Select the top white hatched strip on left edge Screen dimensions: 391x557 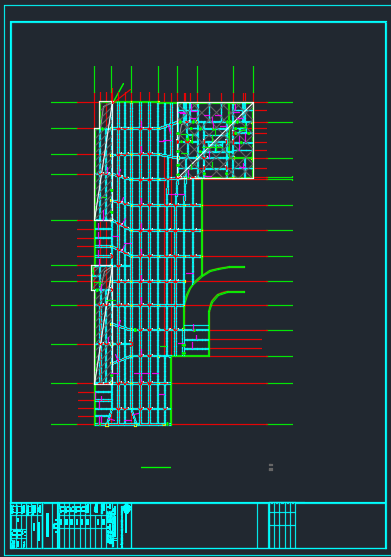(103, 161)
